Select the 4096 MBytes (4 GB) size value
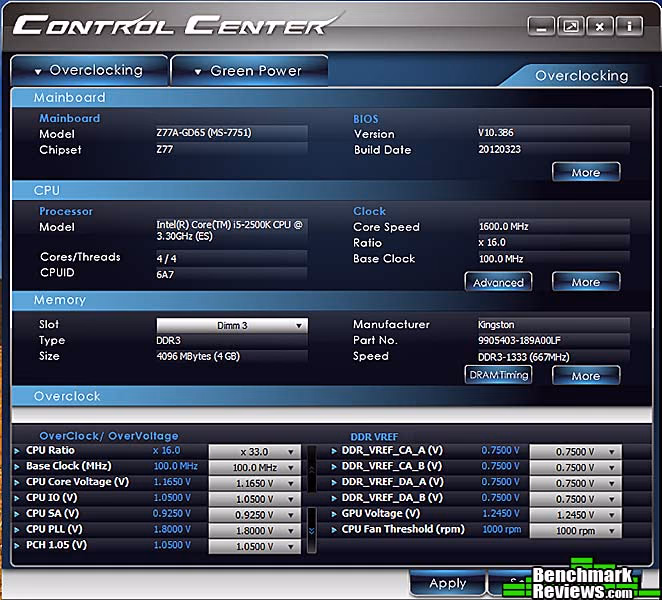 tap(198, 356)
